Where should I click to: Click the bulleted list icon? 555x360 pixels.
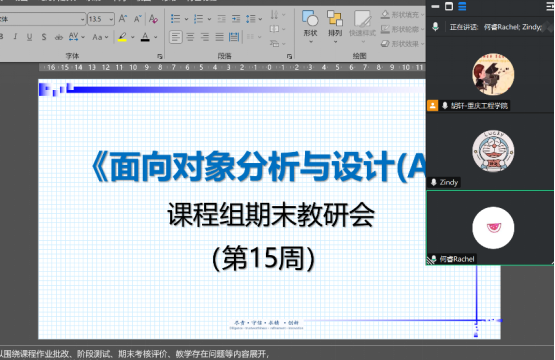(x=176, y=18)
